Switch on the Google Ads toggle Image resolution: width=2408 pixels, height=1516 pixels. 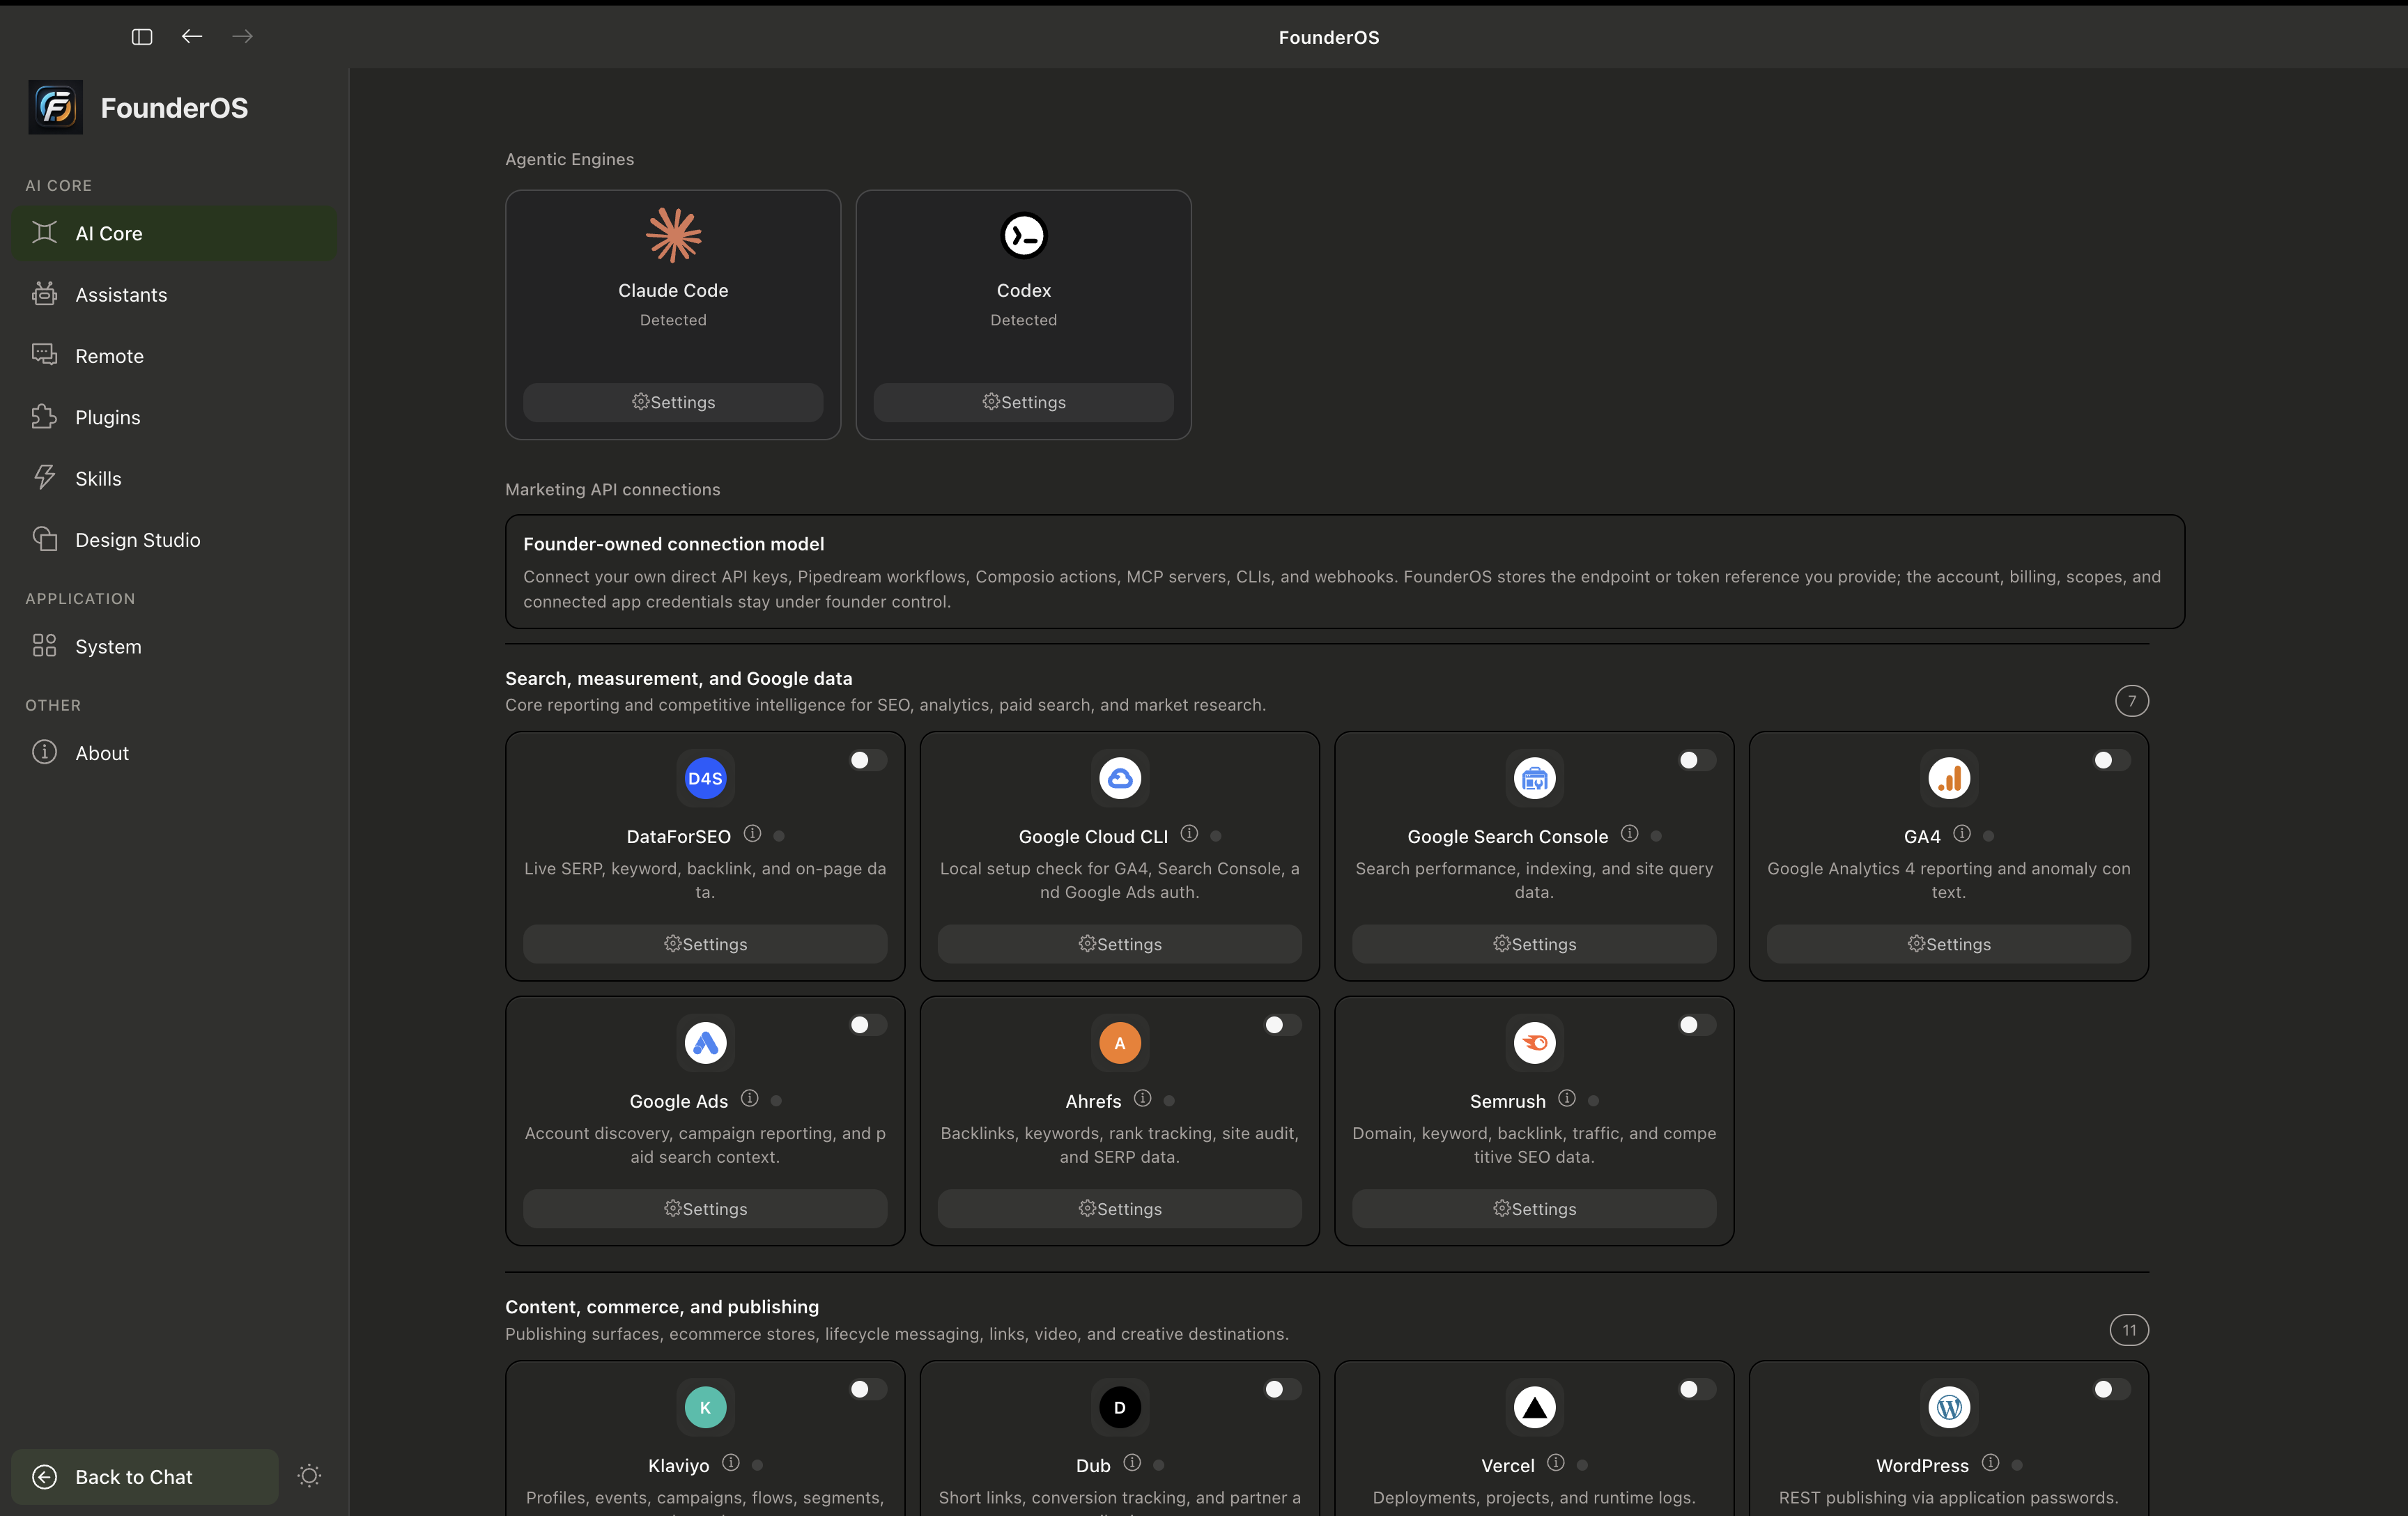click(x=868, y=1025)
